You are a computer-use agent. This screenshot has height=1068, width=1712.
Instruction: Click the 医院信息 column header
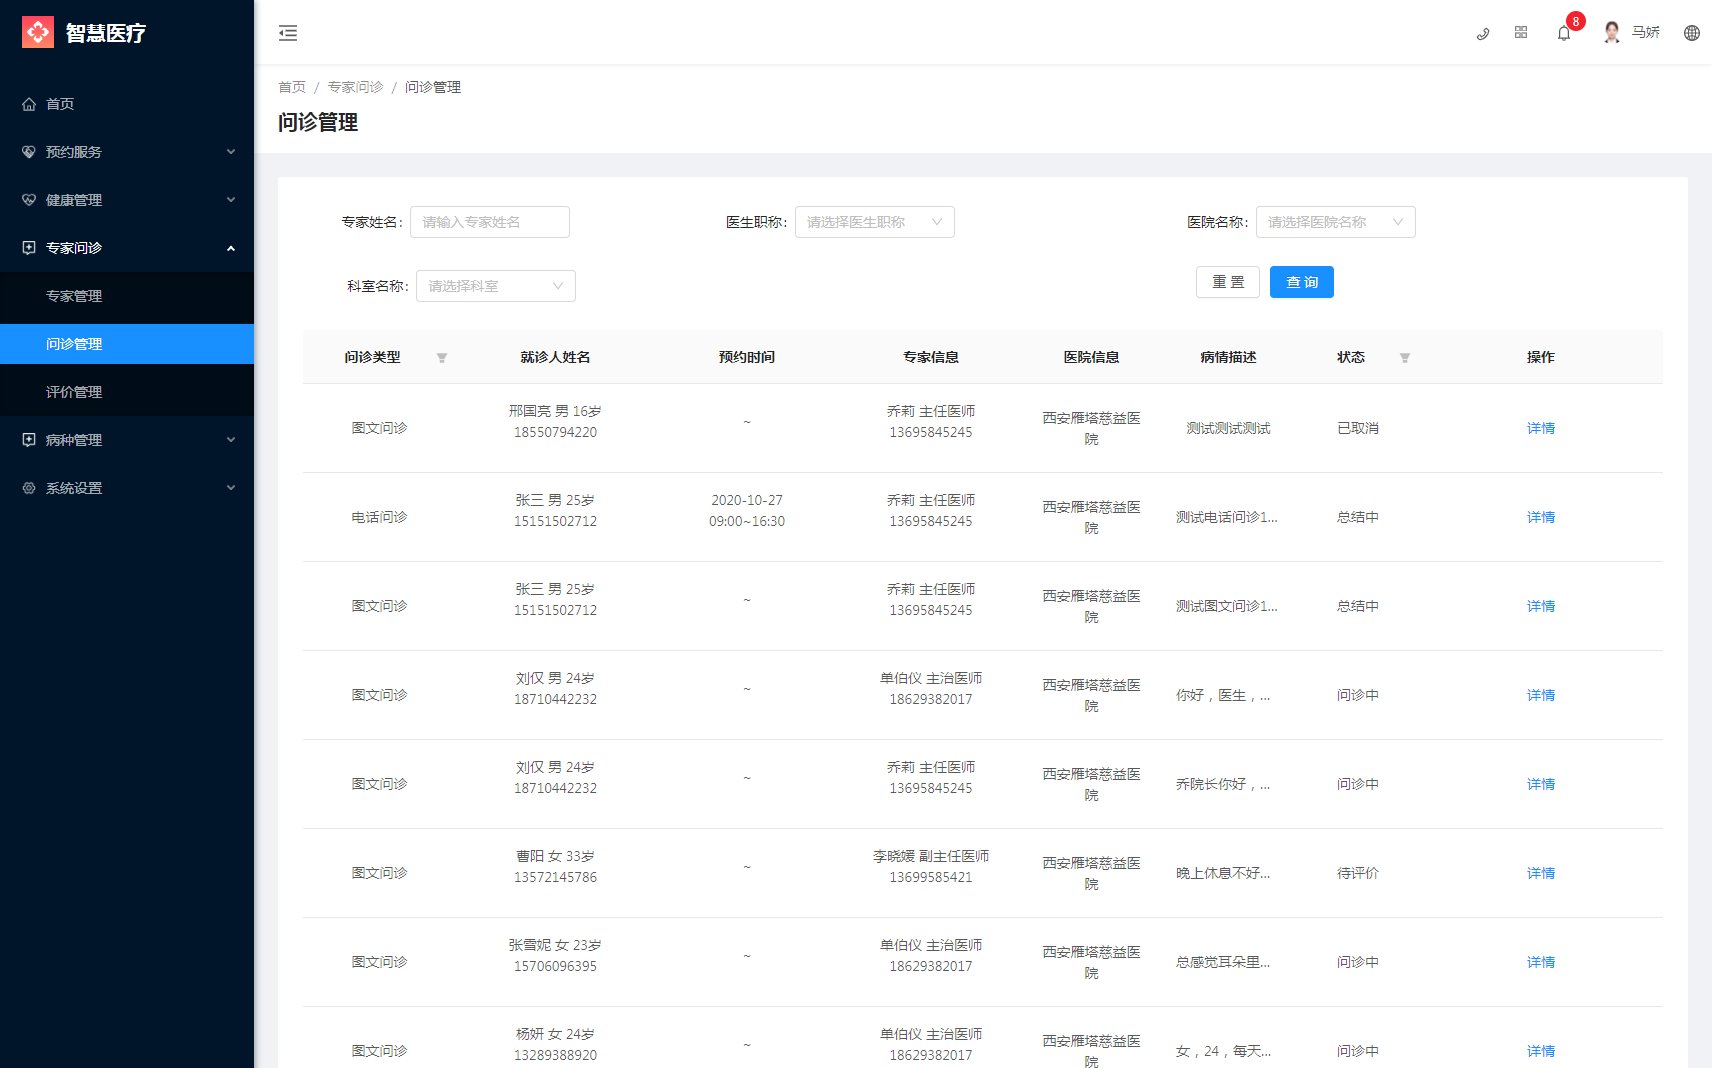click(x=1091, y=357)
